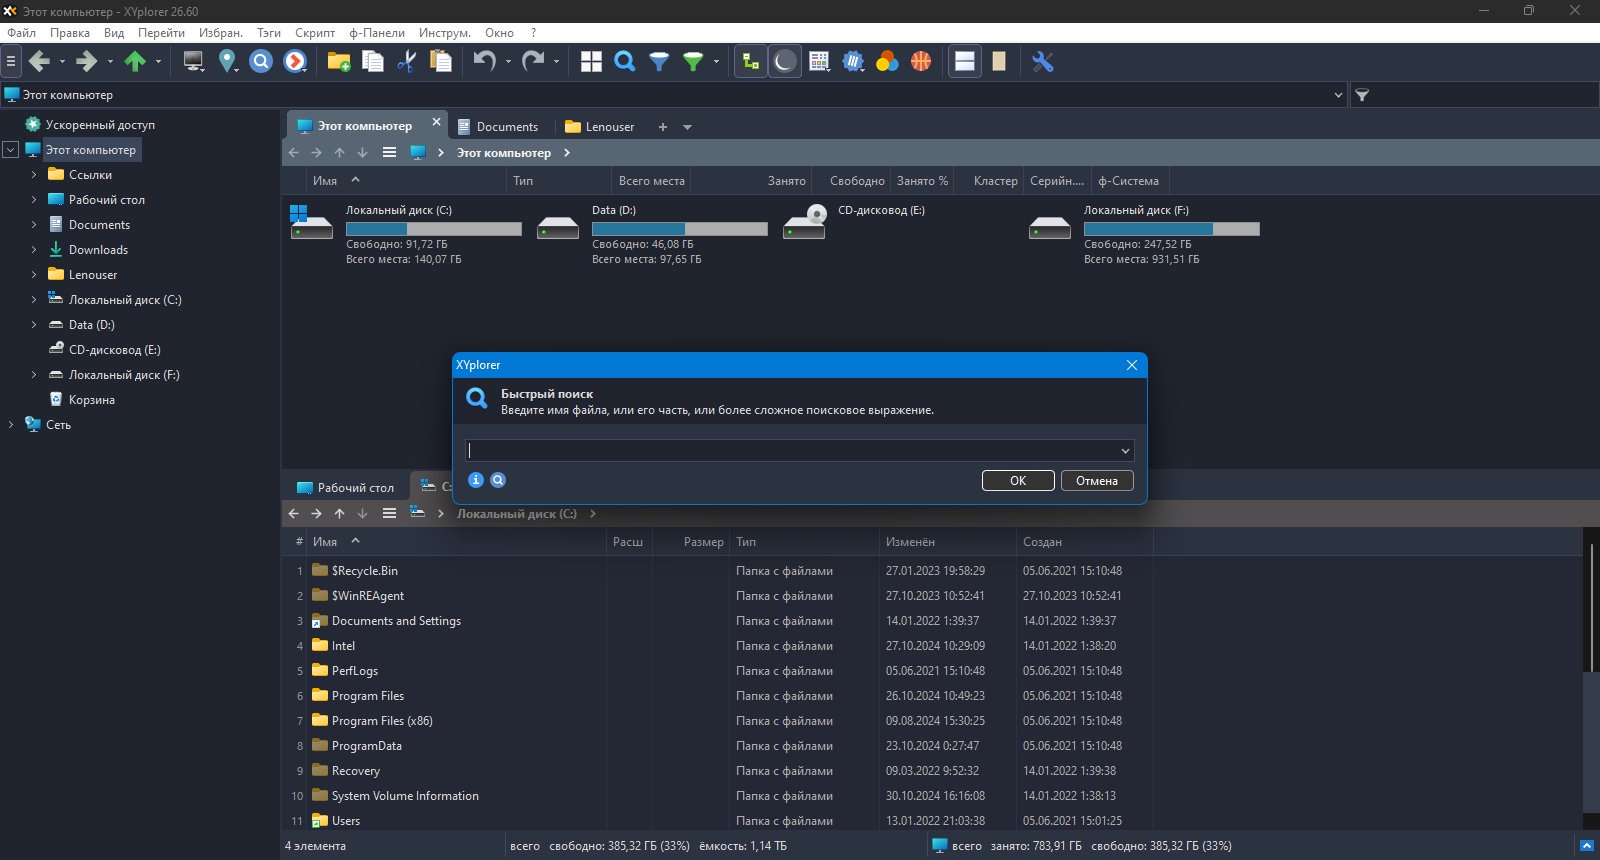Click OK in the Quick Search dialog
Image resolution: width=1600 pixels, height=860 pixels.
click(1018, 481)
